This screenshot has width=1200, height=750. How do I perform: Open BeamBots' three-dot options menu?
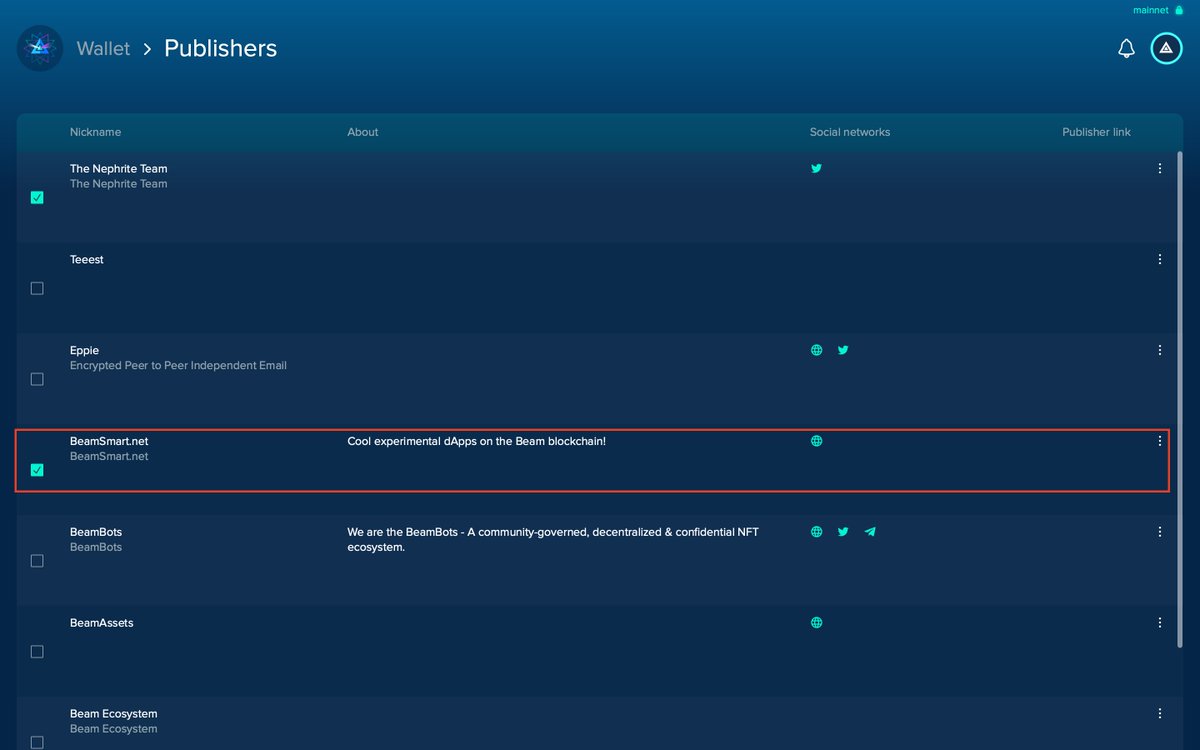tap(1159, 531)
